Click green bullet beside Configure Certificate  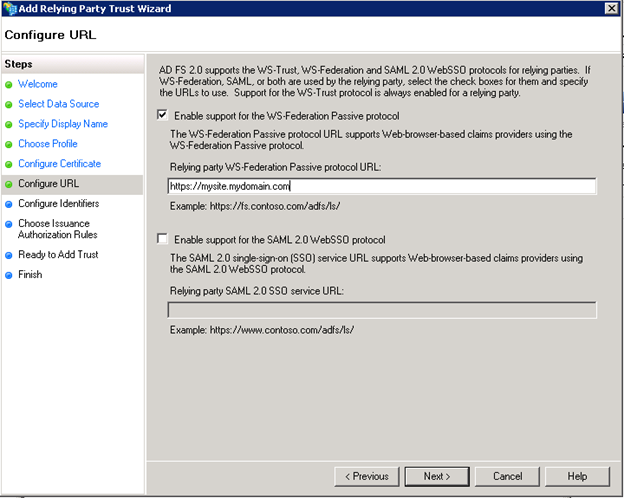coord(9,164)
